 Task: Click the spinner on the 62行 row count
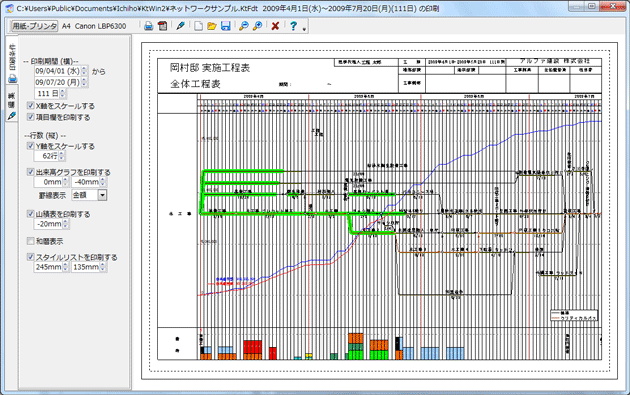pos(62,156)
